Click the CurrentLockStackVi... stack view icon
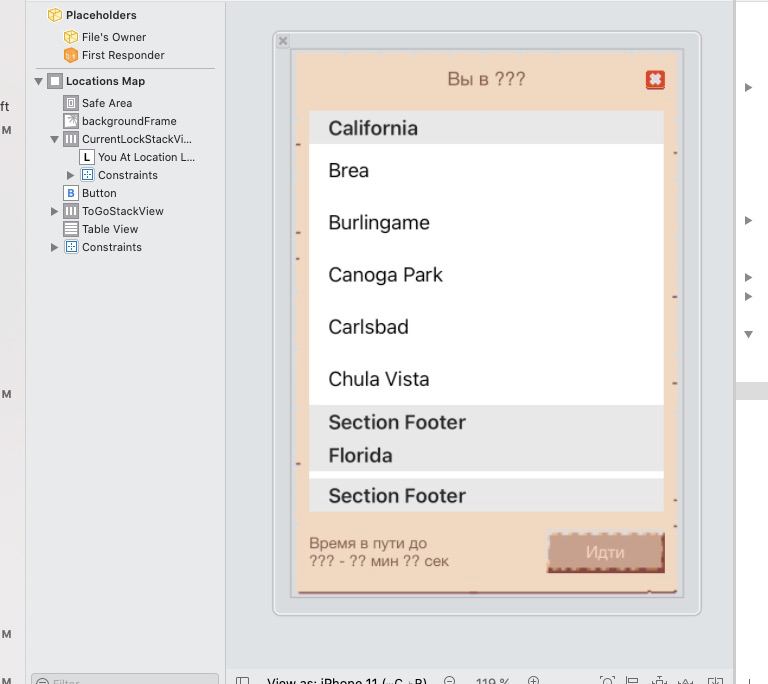 [x=71, y=140]
